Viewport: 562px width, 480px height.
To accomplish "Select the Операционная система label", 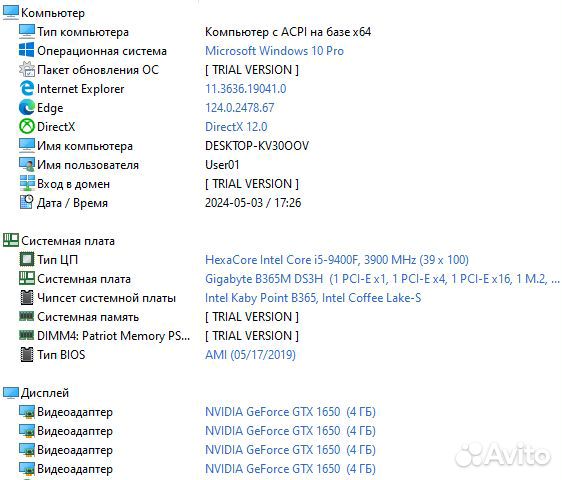I will 102,51.
